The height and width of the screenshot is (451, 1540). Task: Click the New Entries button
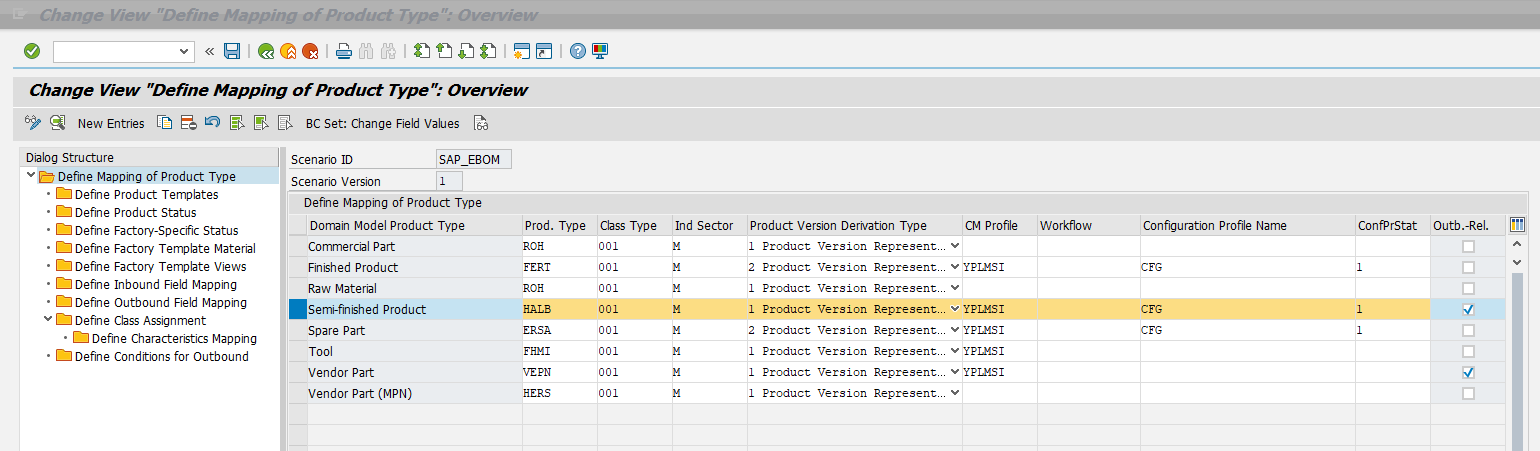111,124
